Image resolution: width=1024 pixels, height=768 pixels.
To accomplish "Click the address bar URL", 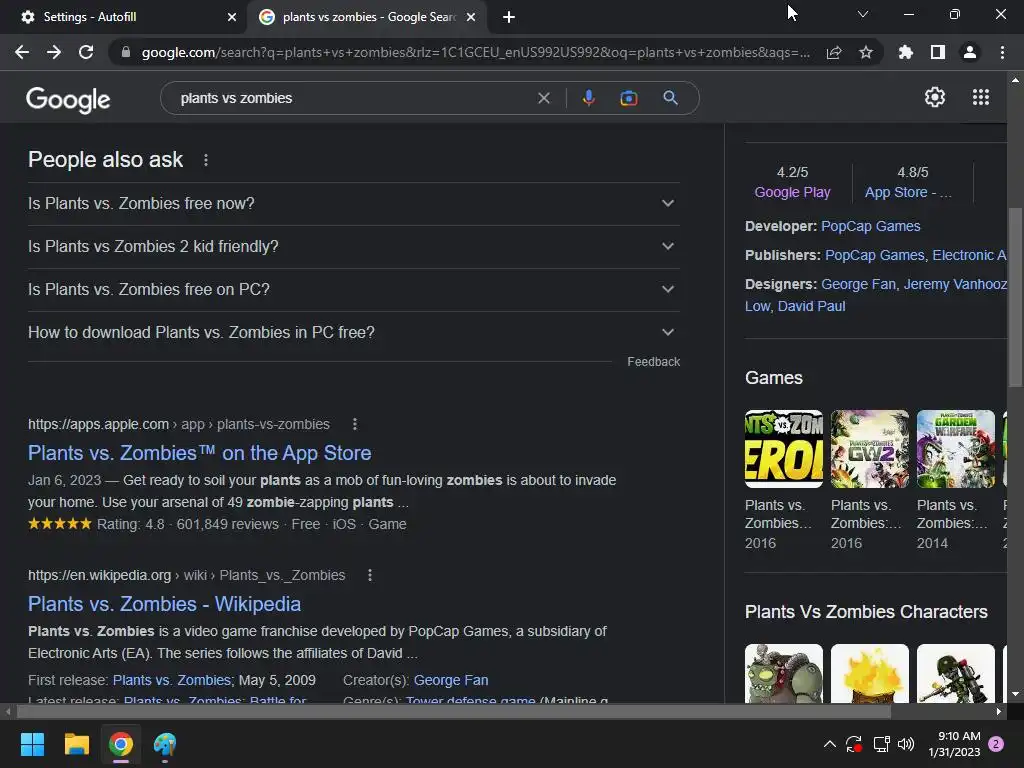I will (x=475, y=52).
